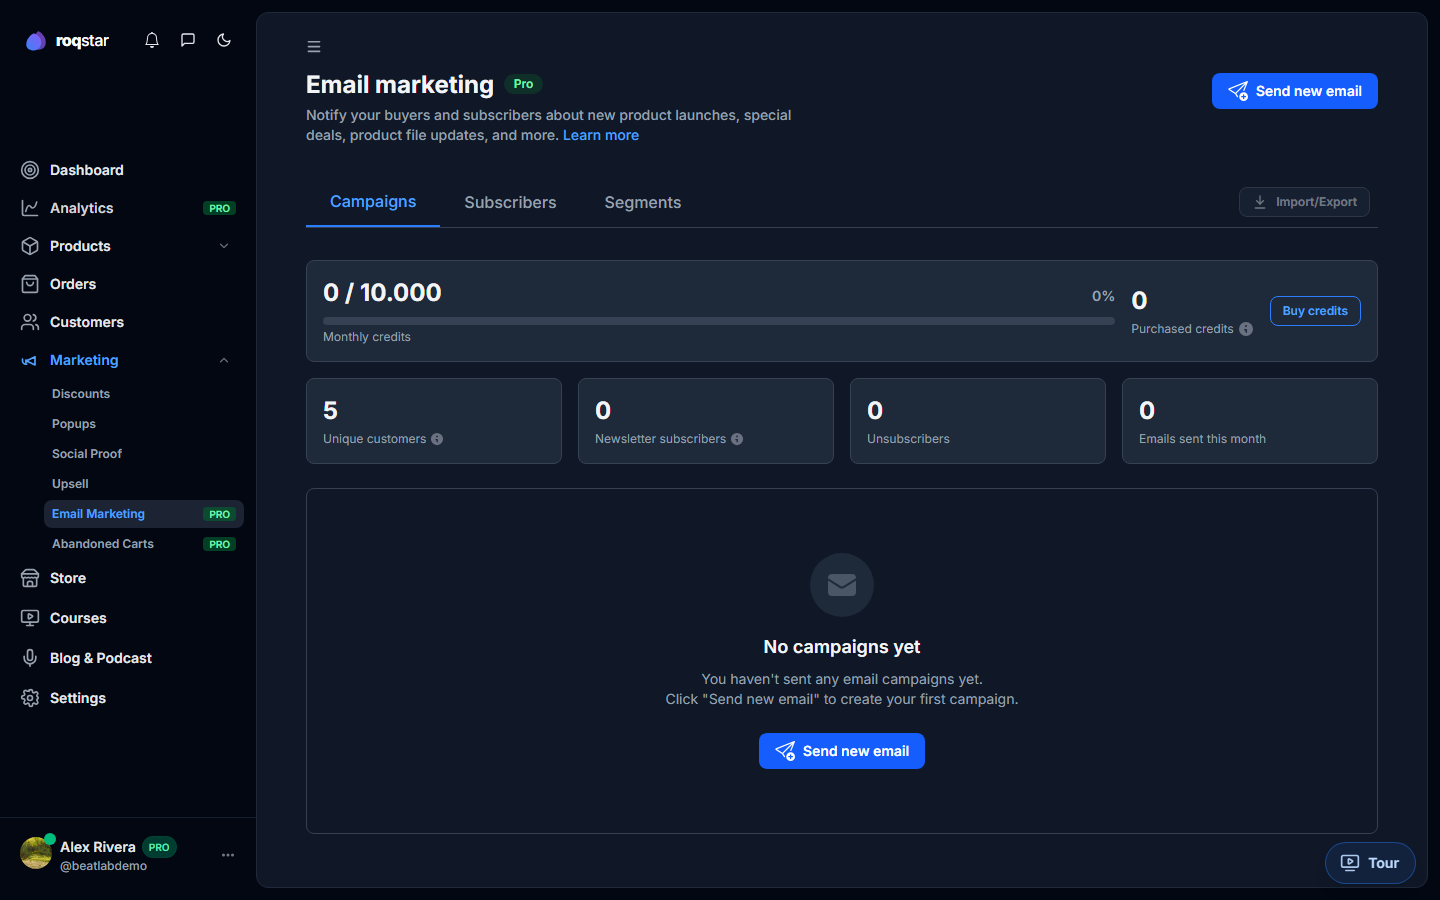Expand the Products submenu chevron
This screenshot has height=900, width=1440.
224,246
